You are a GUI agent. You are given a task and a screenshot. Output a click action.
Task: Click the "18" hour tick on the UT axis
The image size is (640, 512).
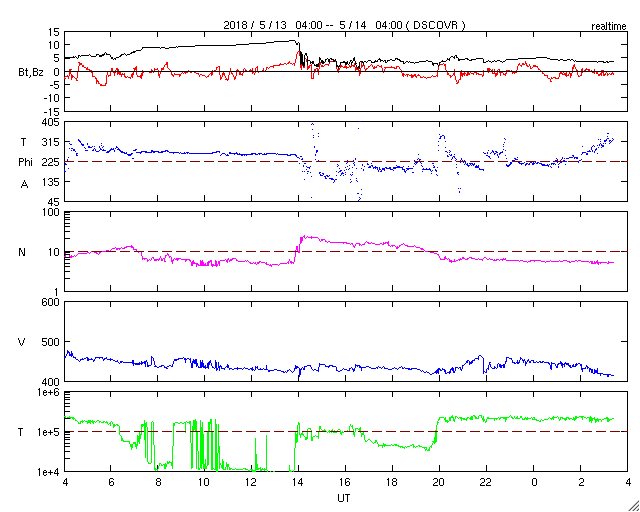pos(392,482)
